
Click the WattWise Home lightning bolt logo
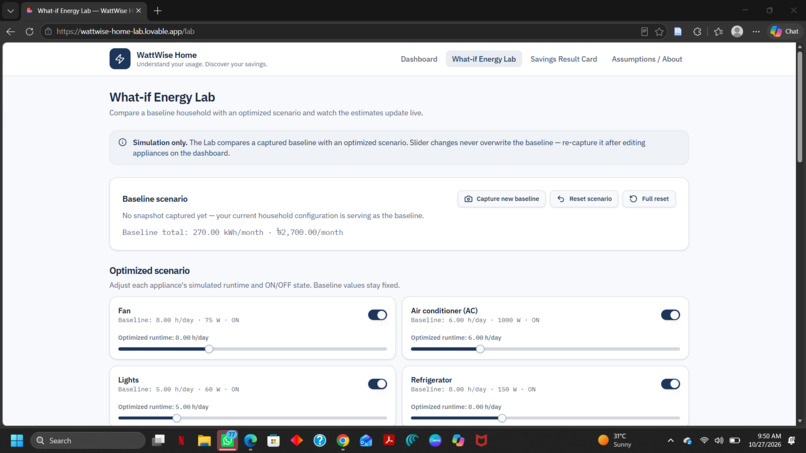pos(120,59)
